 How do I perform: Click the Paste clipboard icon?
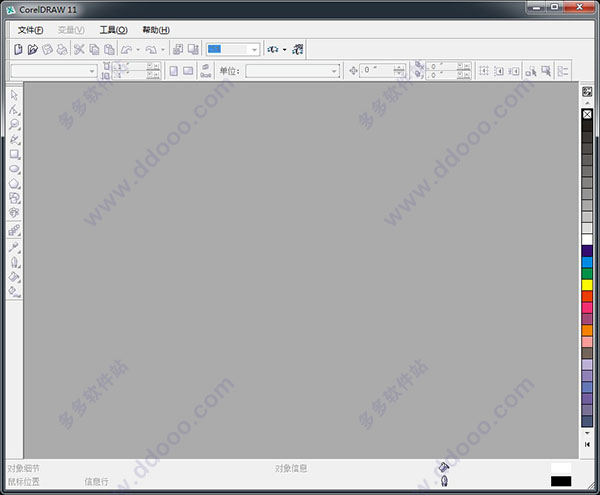(x=109, y=49)
